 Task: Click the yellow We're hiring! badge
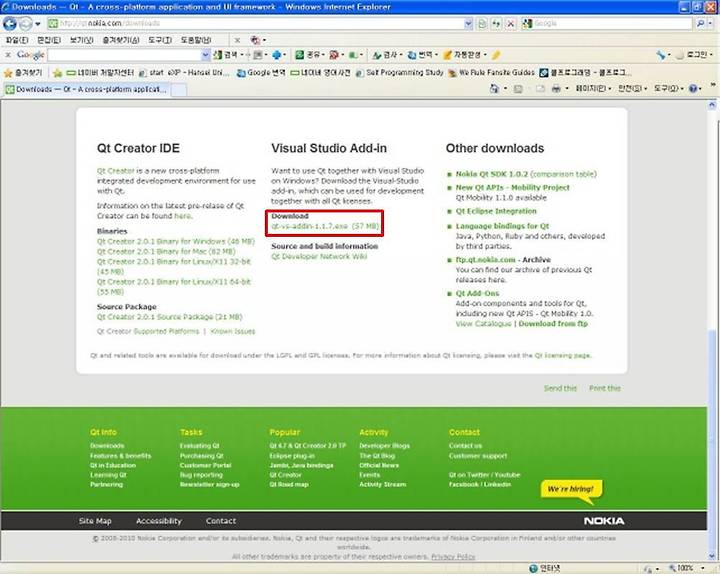click(x=571, y=490)
